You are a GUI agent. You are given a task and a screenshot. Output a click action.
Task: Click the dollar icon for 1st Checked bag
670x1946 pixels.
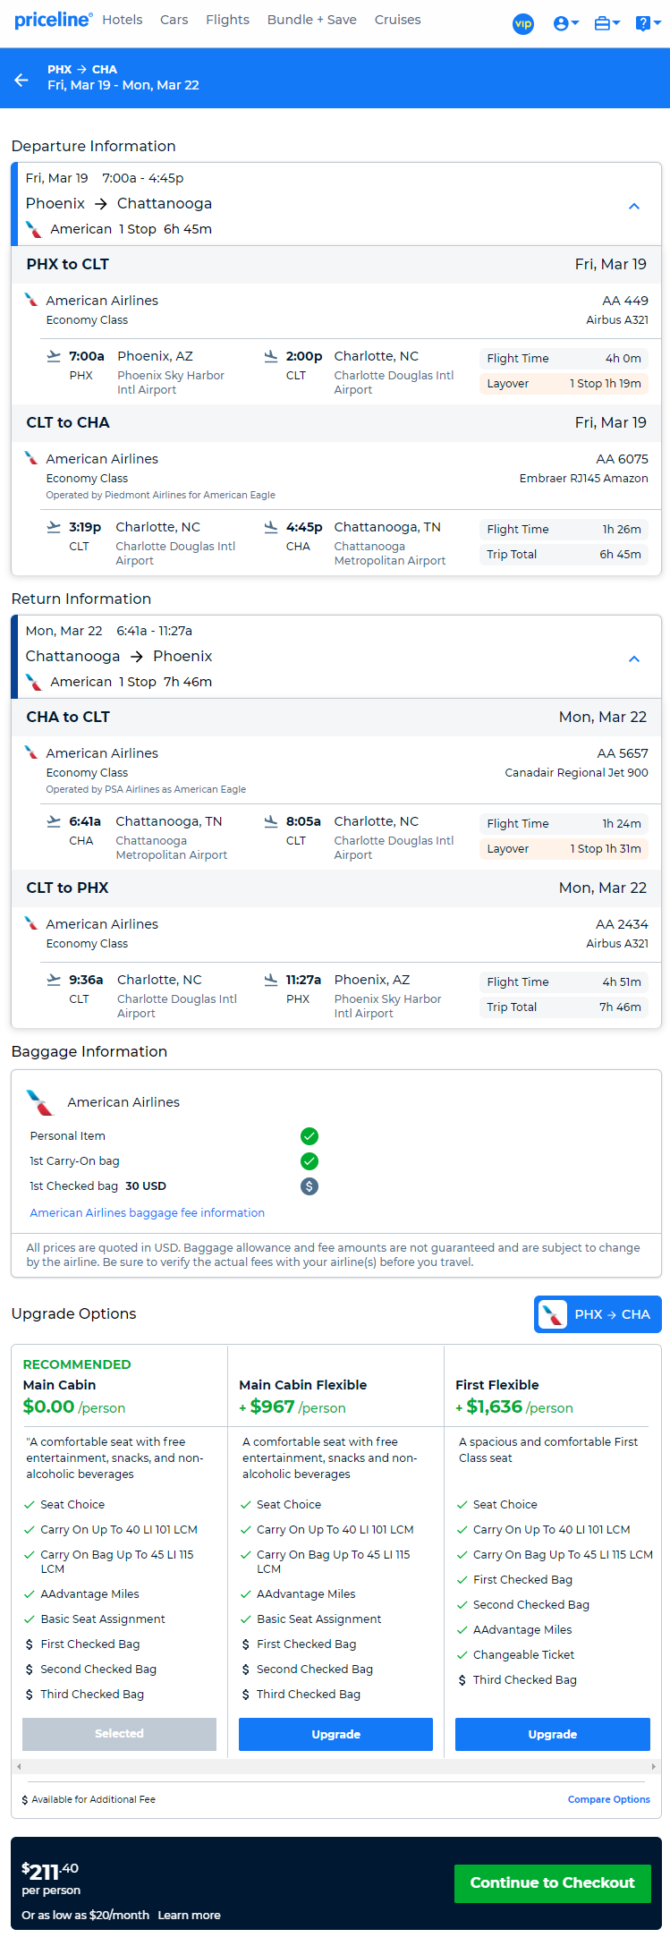point(310,1186)
